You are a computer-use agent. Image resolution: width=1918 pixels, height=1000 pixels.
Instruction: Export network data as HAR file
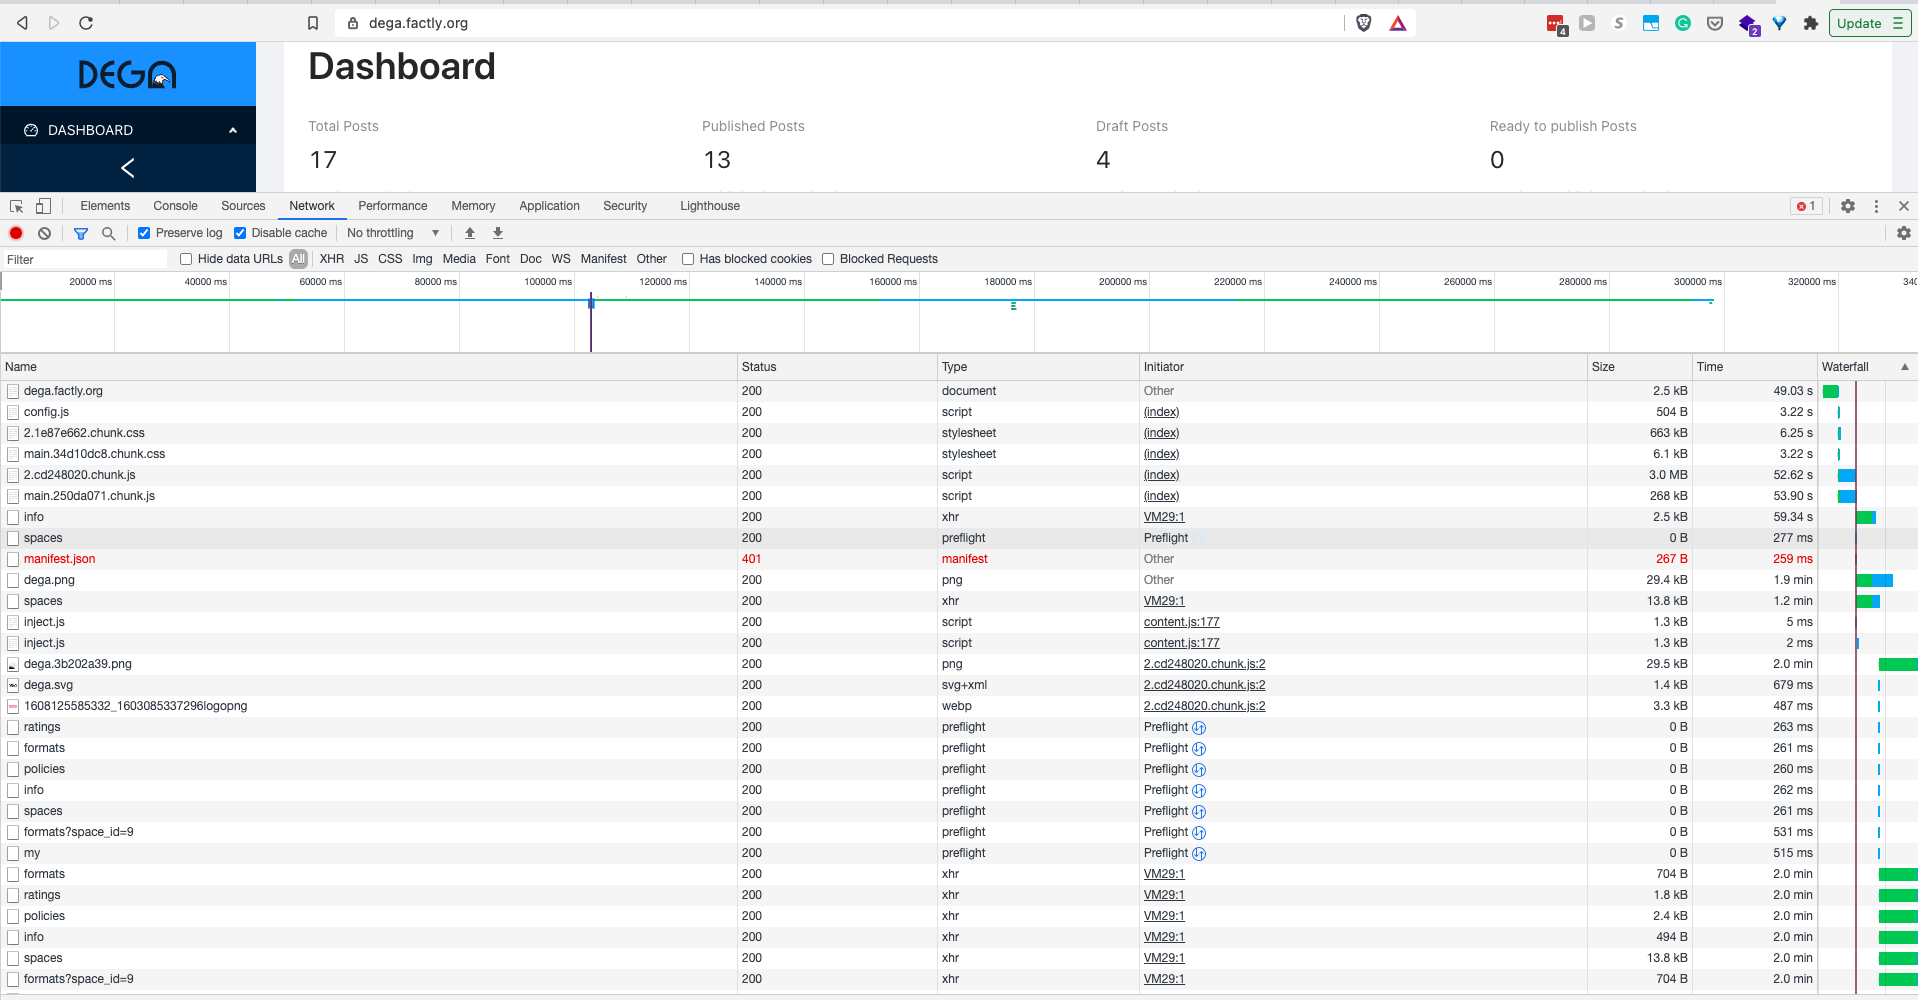pyautogui.click(x=497, y=232)
